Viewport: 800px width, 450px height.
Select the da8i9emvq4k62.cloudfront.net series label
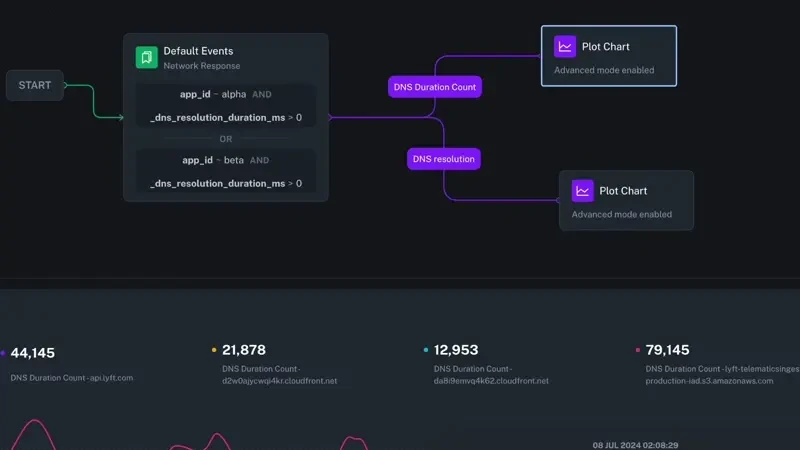pos(491,381)
